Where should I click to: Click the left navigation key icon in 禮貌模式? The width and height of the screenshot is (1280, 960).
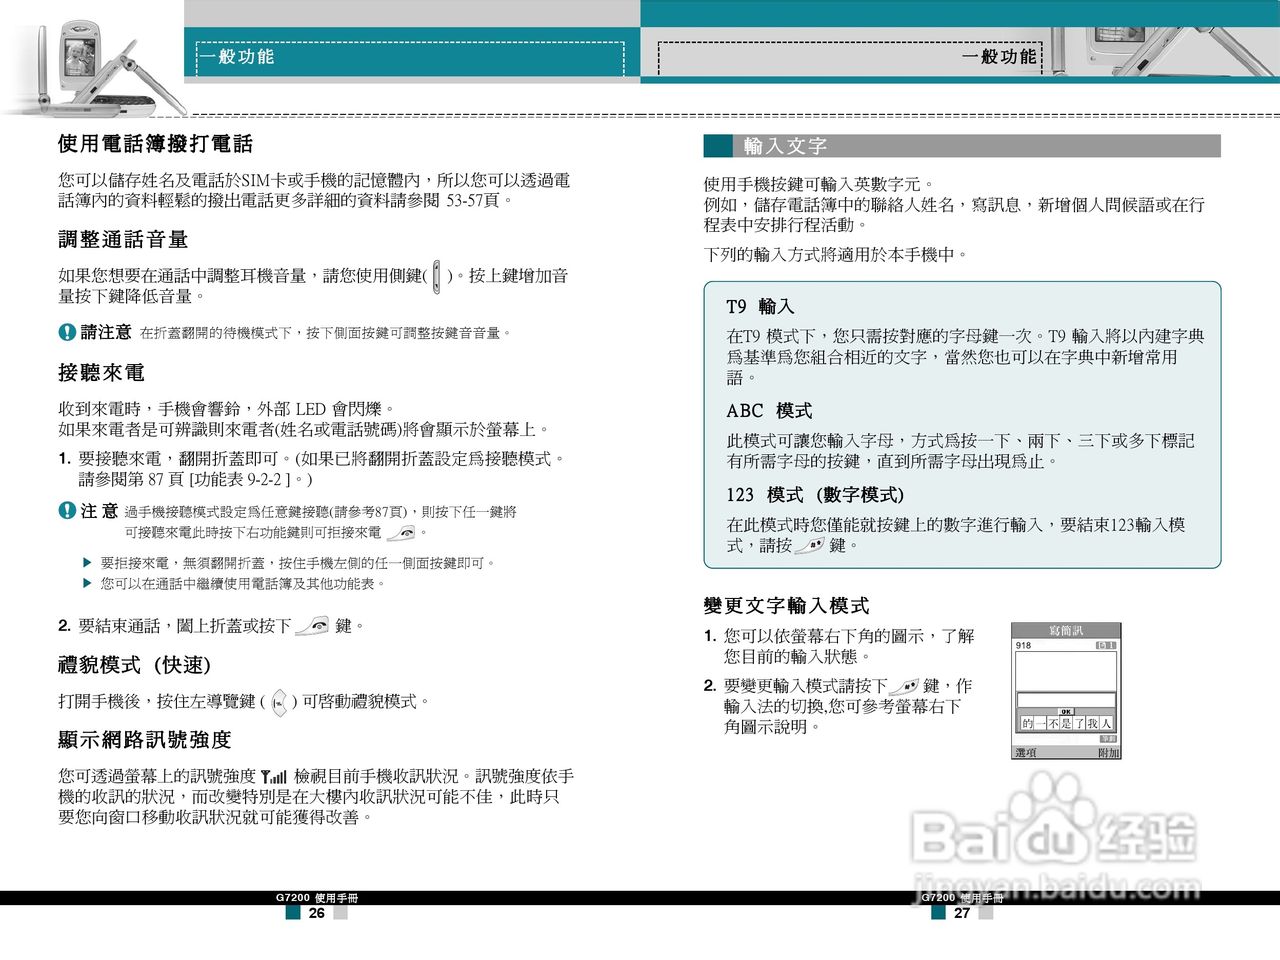coord(281,702)
